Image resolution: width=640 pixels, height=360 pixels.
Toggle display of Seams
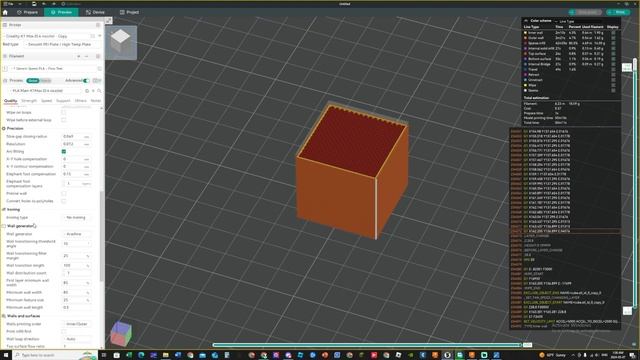click(x=613, y=90)
